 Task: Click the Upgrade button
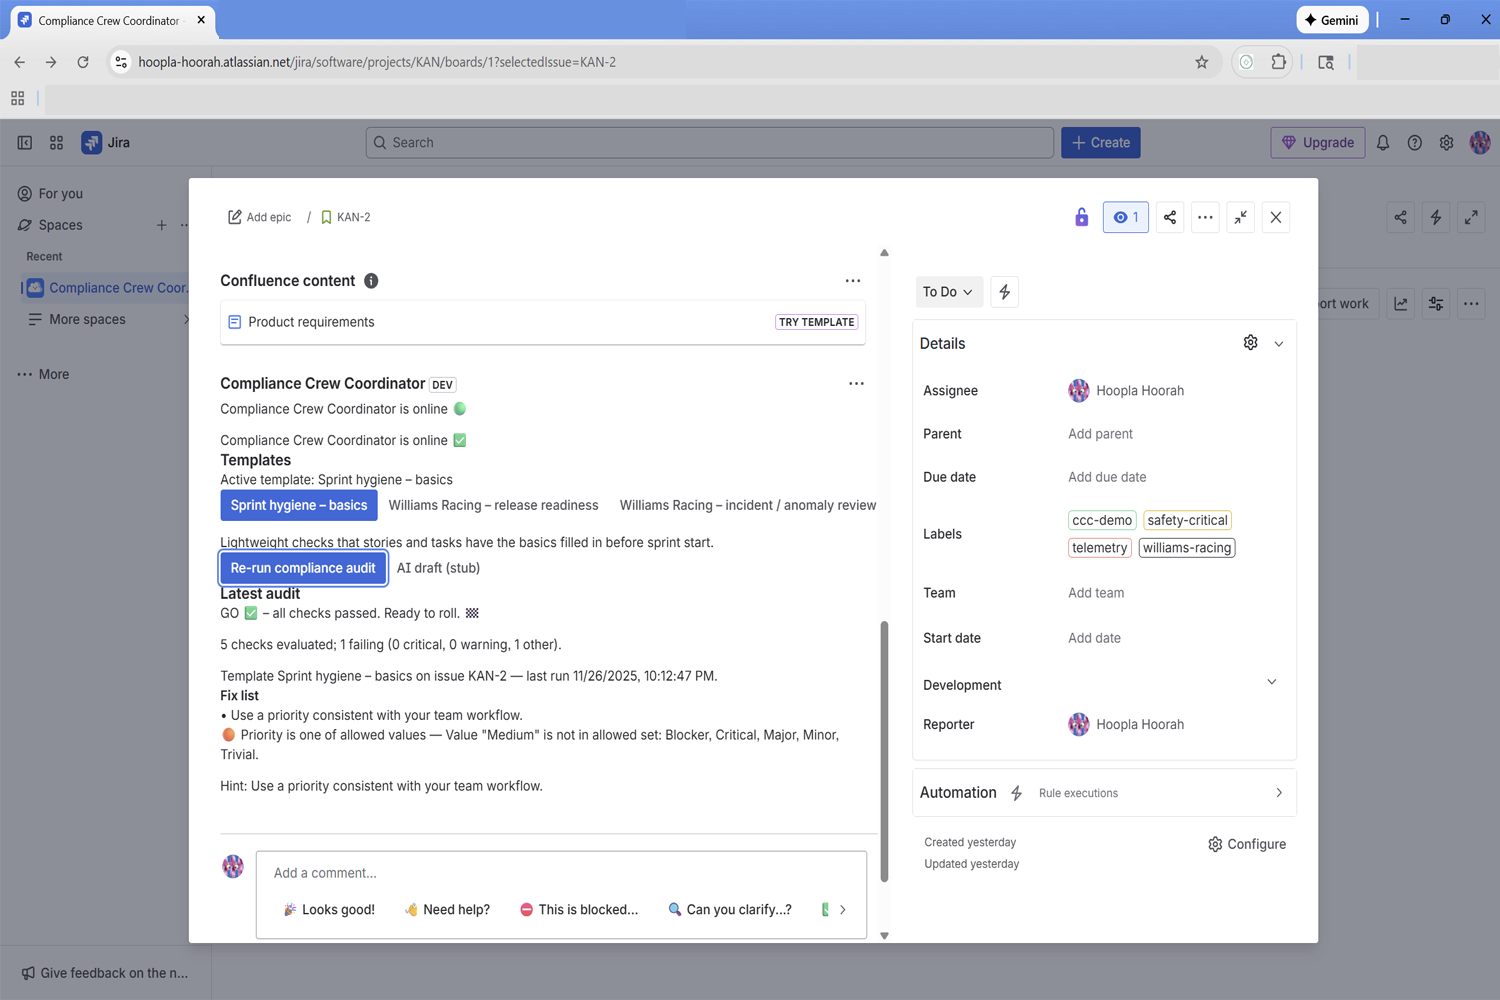[1318, 143]
